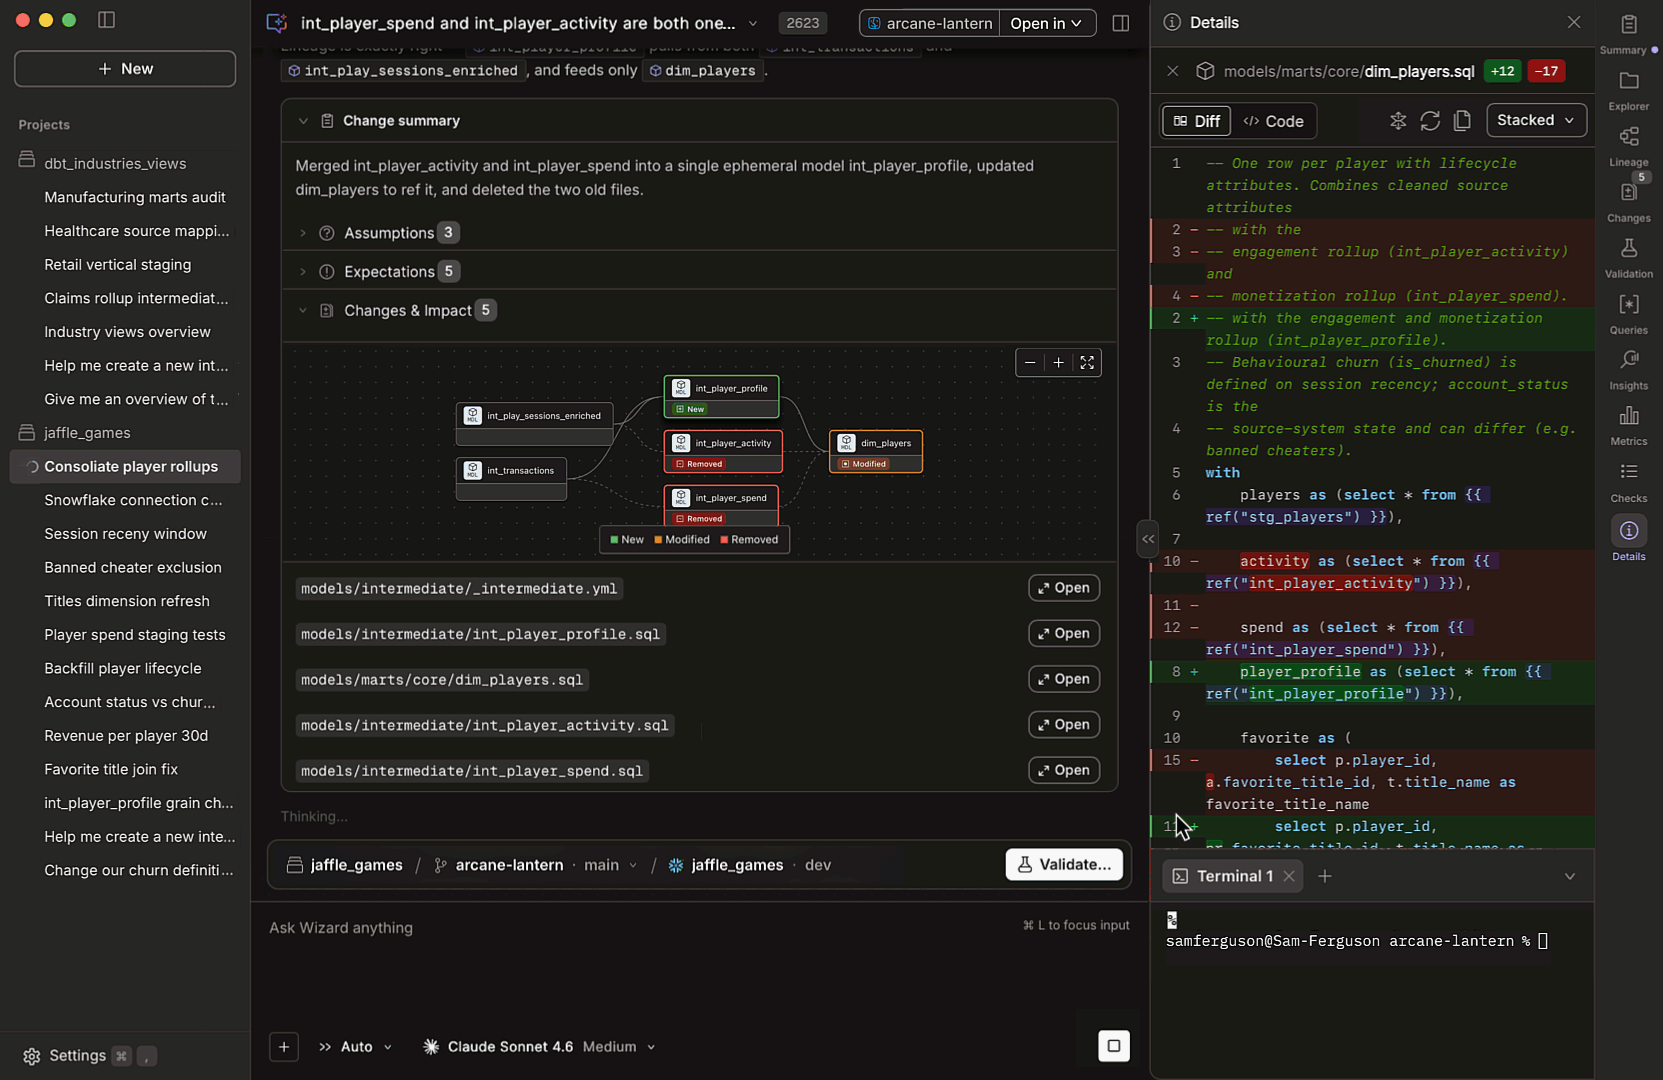
Task: Open int_player_spend.sql file
Action: click(x=1064, y=771)
